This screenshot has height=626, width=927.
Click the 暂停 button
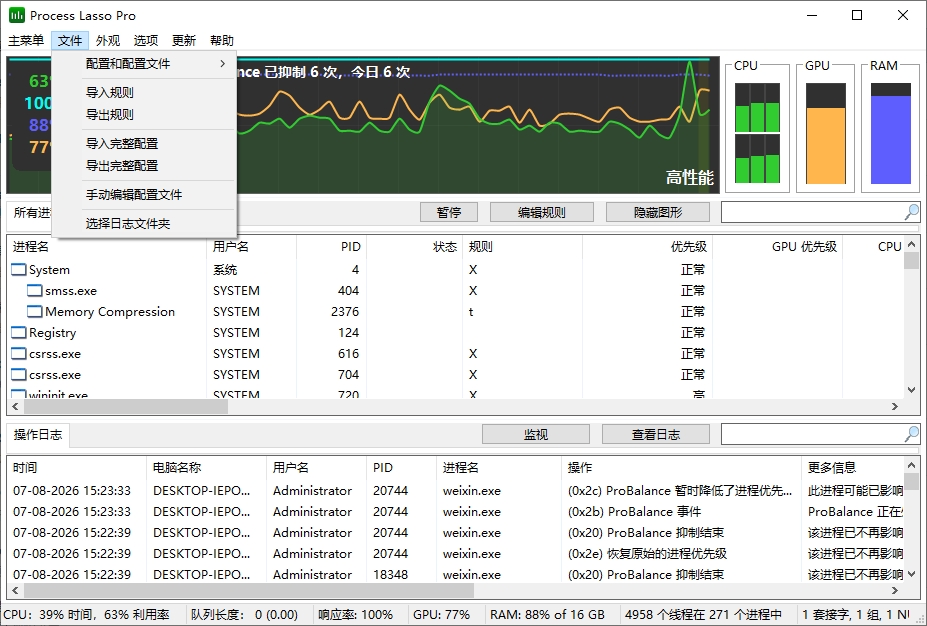click(449, 212)
